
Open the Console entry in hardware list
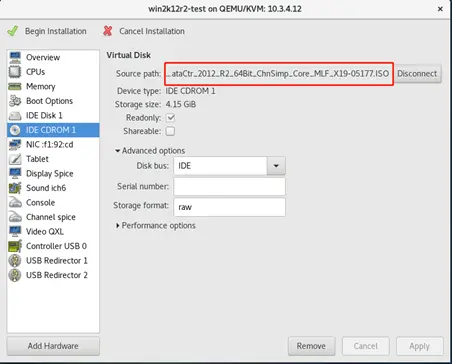(x=53, y=202)
